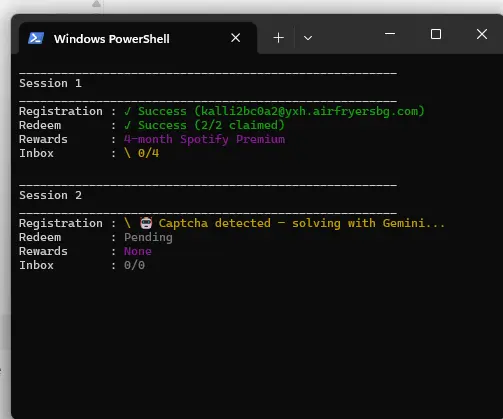Image resolution: width=503 pixels, height=419 pixels.
Task: Close the PowerShell window
Action: tap(482, 34)
